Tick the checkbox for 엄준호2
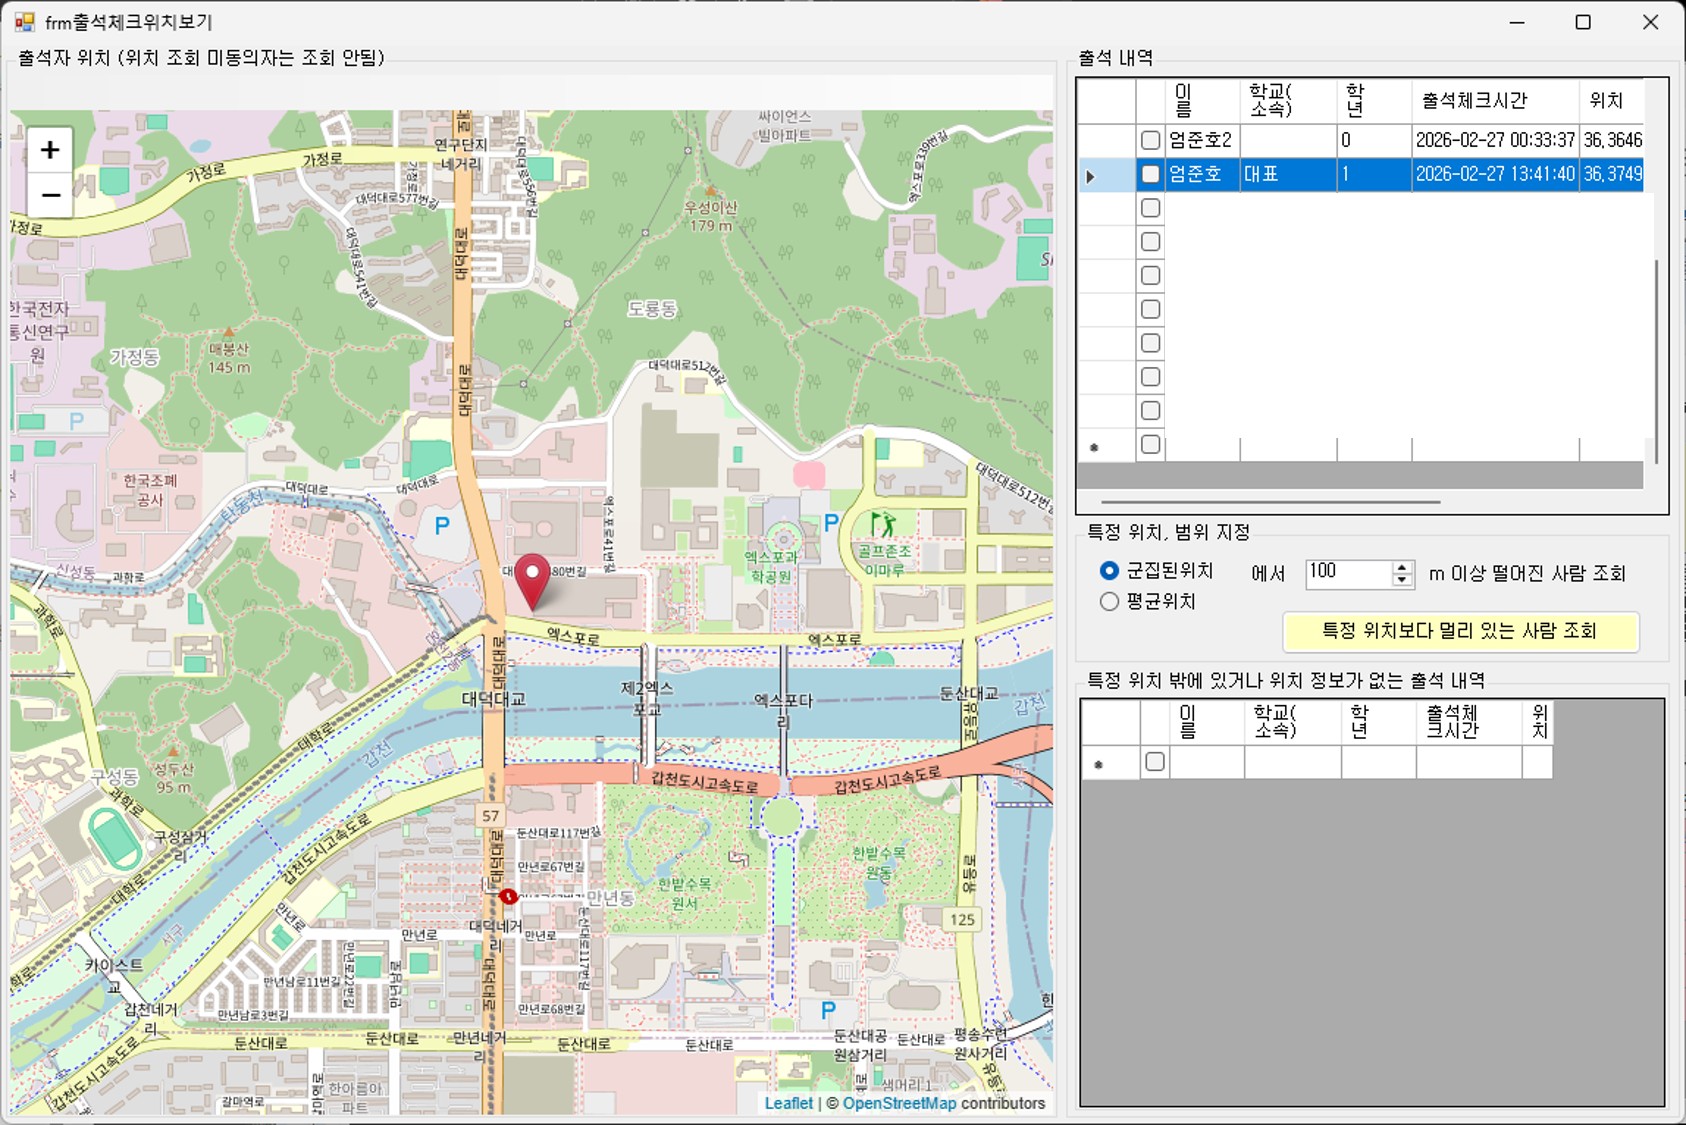Image resolution: width=1686 pixels, height=1125 pixels. tap(1151, 141)
